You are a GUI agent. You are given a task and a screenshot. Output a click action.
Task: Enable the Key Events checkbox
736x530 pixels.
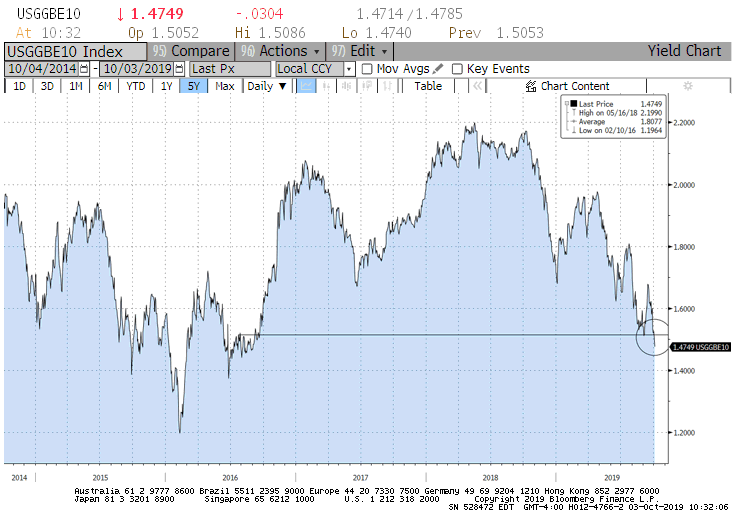point(457,69)
